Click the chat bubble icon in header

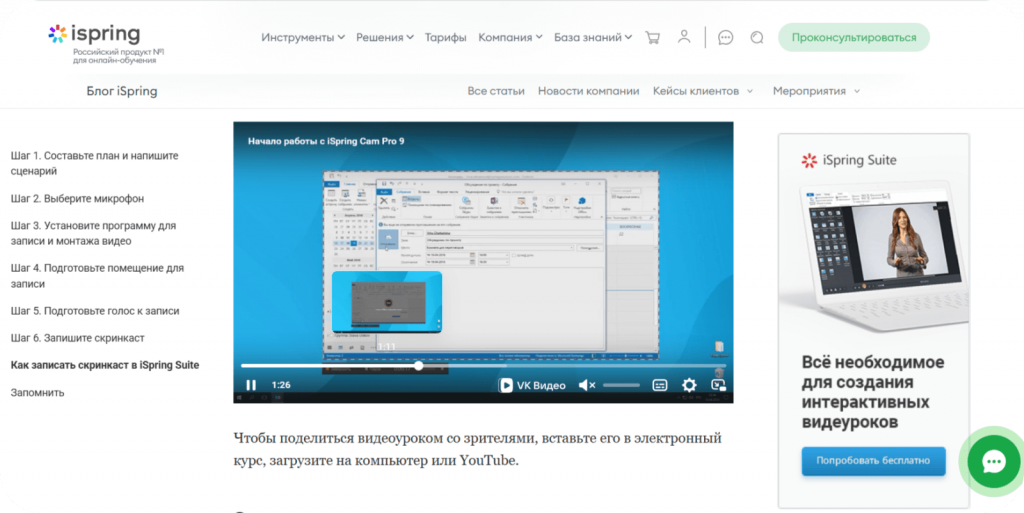coord(726,37)
